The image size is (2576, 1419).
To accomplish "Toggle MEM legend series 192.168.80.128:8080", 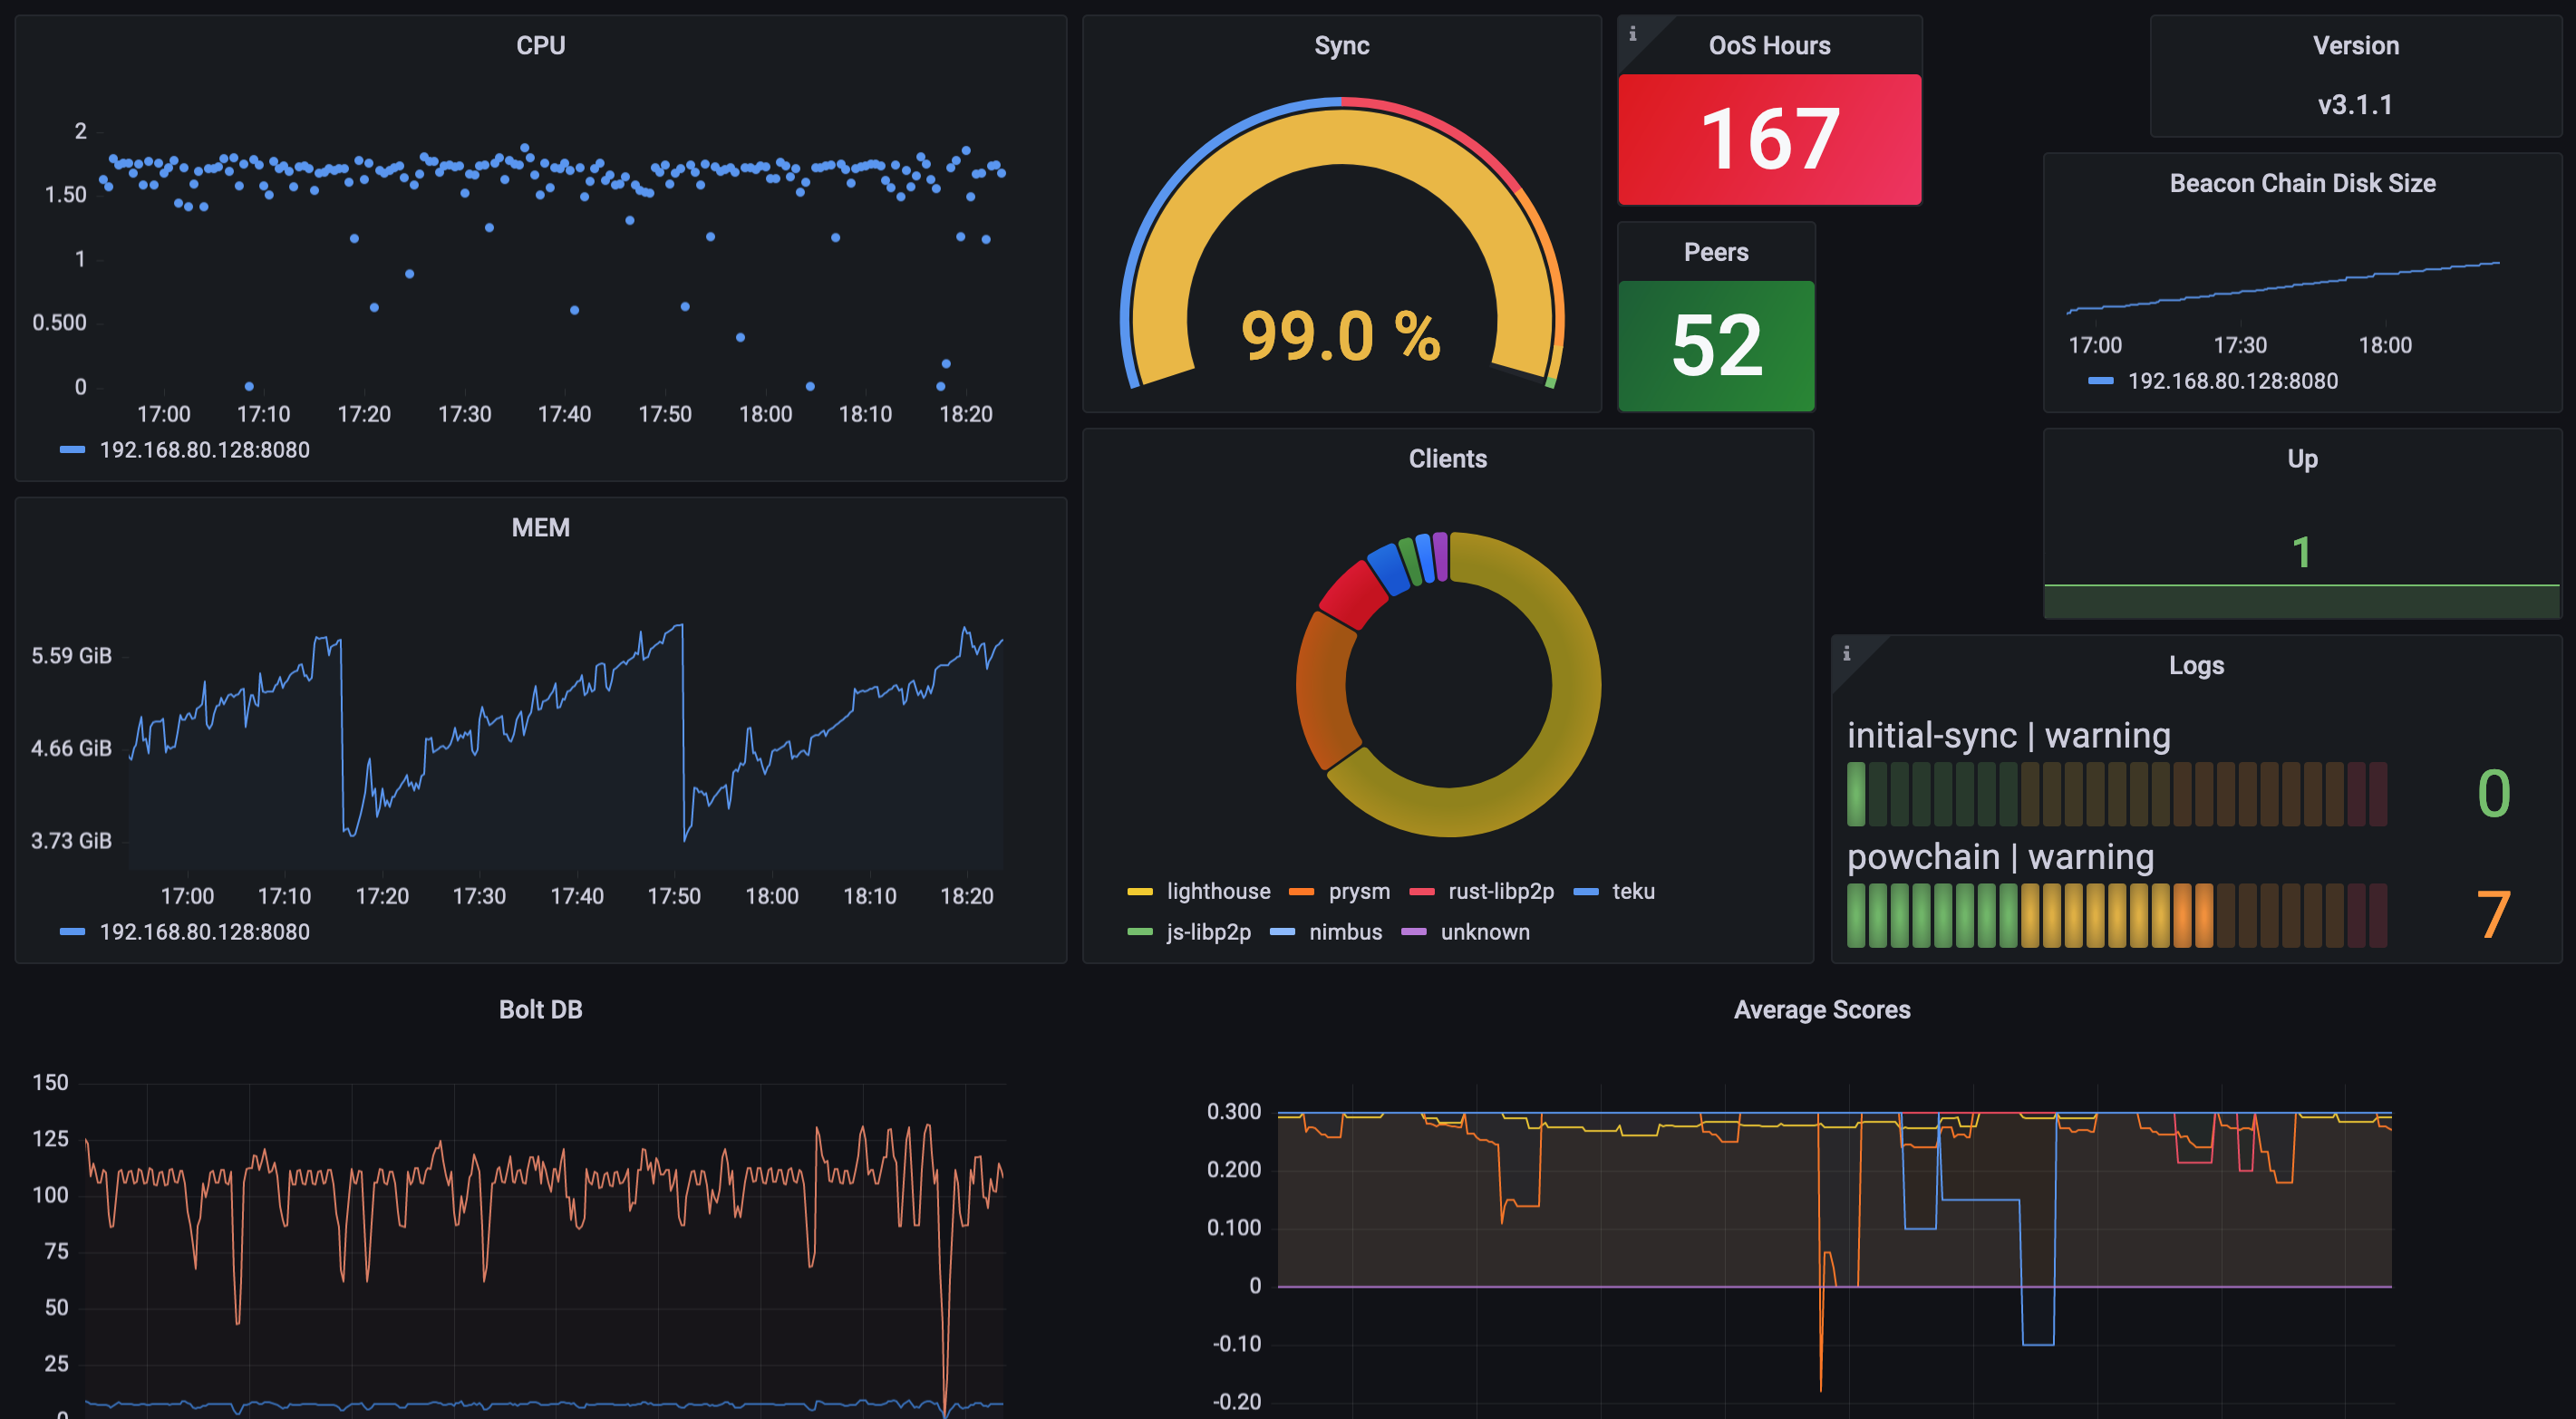I will [204, 932].
